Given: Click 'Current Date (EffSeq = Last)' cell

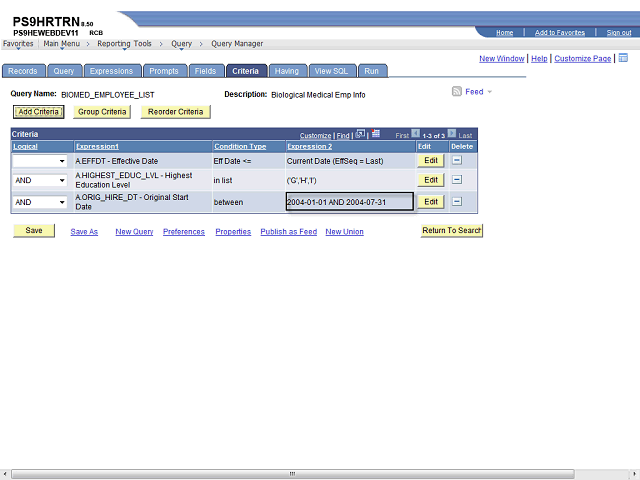Looking at the screenshot, I should [335, 161].
